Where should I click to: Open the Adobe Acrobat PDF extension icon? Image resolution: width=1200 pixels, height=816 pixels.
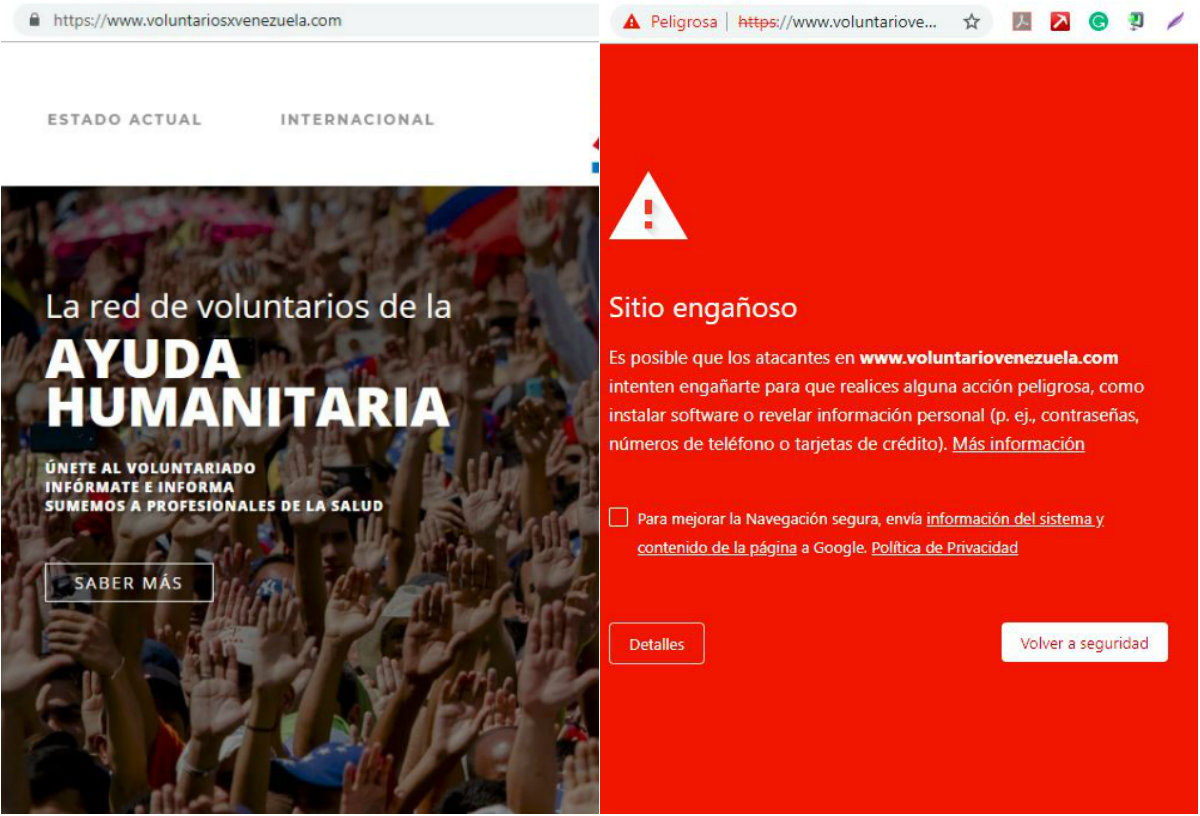pyautogui.click(x=1021, y=21)
